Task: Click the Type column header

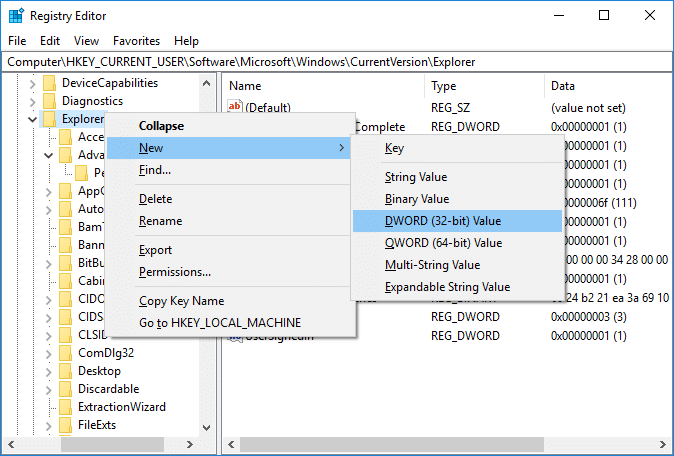Action: pyautogui.click(x=443, y=86)
